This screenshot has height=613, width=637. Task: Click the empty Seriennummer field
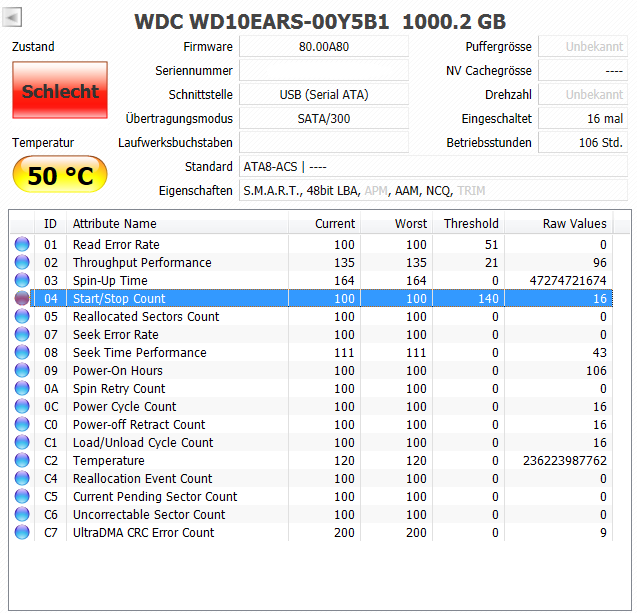(x=324, y=71)
